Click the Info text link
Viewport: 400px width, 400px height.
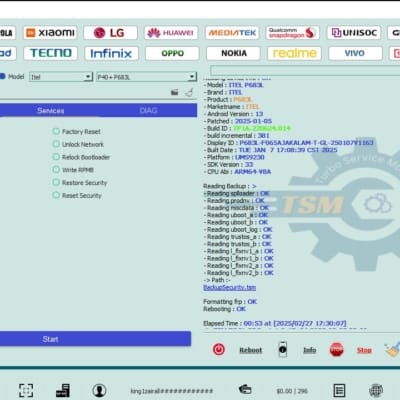coord(310,350)
